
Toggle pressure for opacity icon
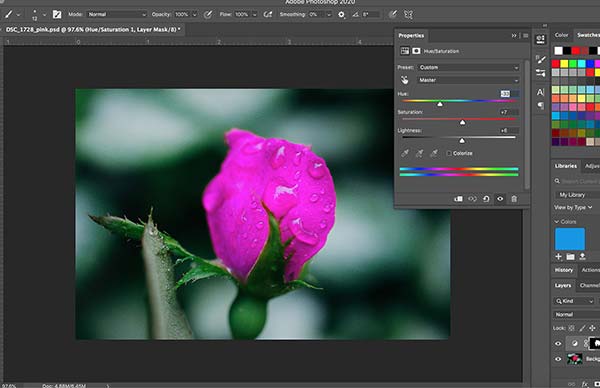point(208,15)
